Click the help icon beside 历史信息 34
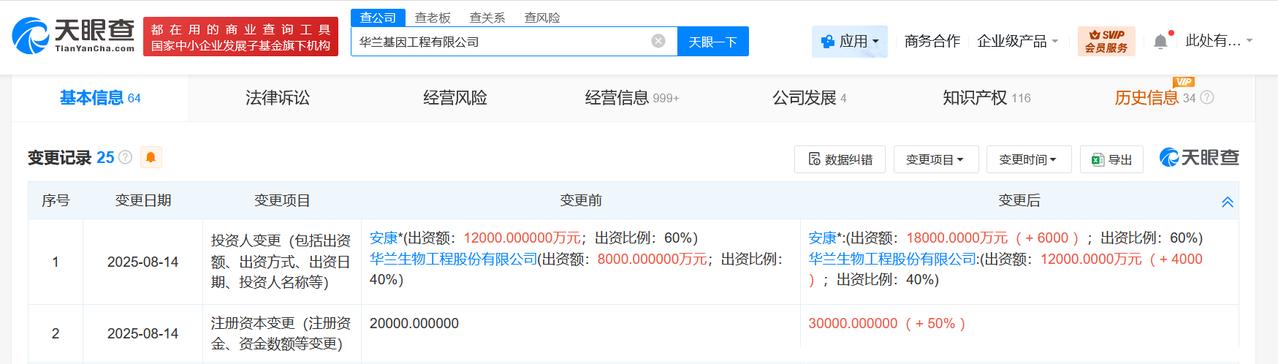 point(1206,98)
